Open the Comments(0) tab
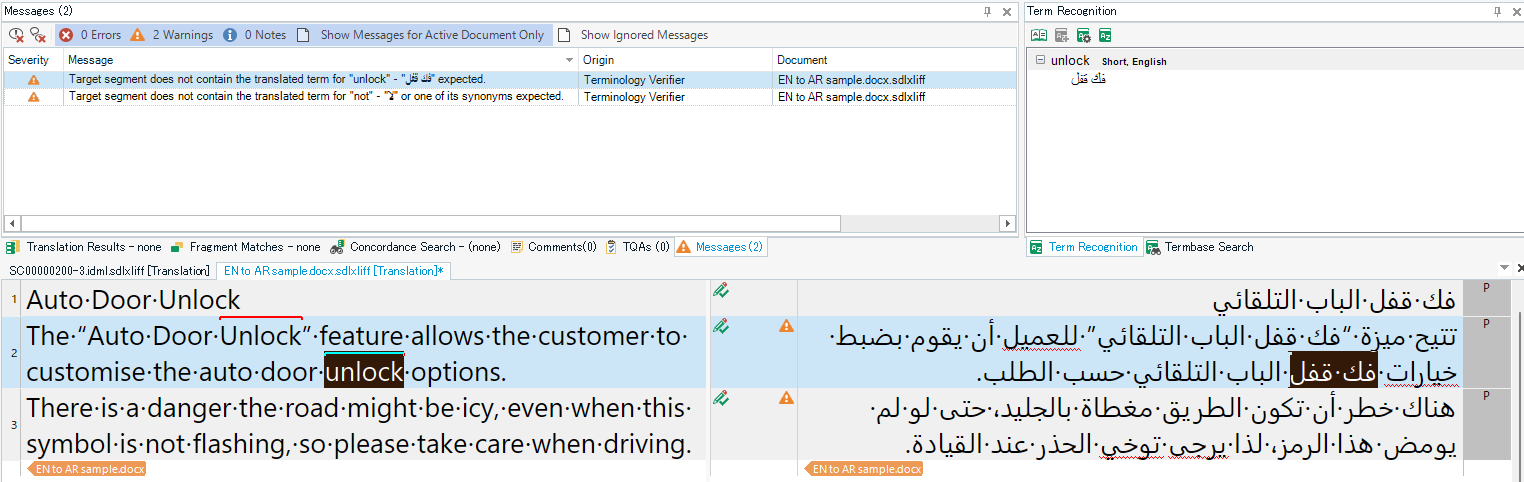Image resolution: width=1524 pixels, height=482 pixels. 553,247
